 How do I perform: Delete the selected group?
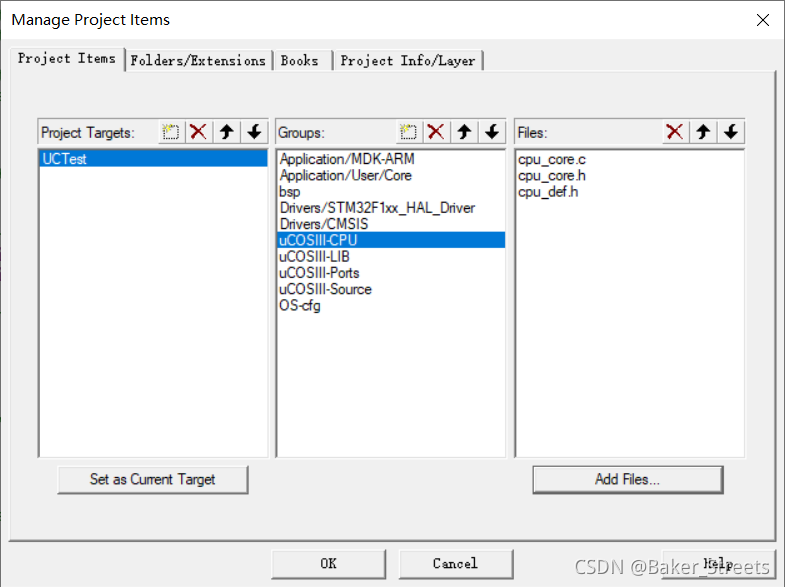tap(436, 133)
